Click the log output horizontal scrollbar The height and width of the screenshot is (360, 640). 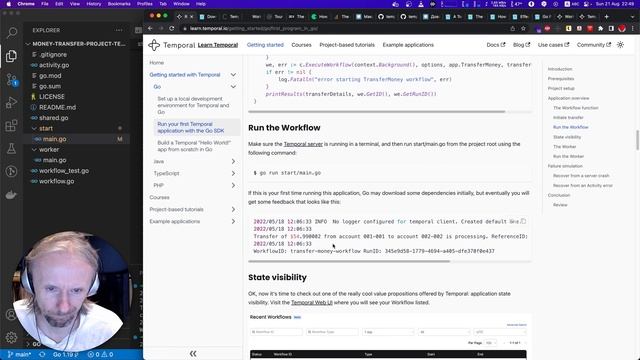pos(349,261)
